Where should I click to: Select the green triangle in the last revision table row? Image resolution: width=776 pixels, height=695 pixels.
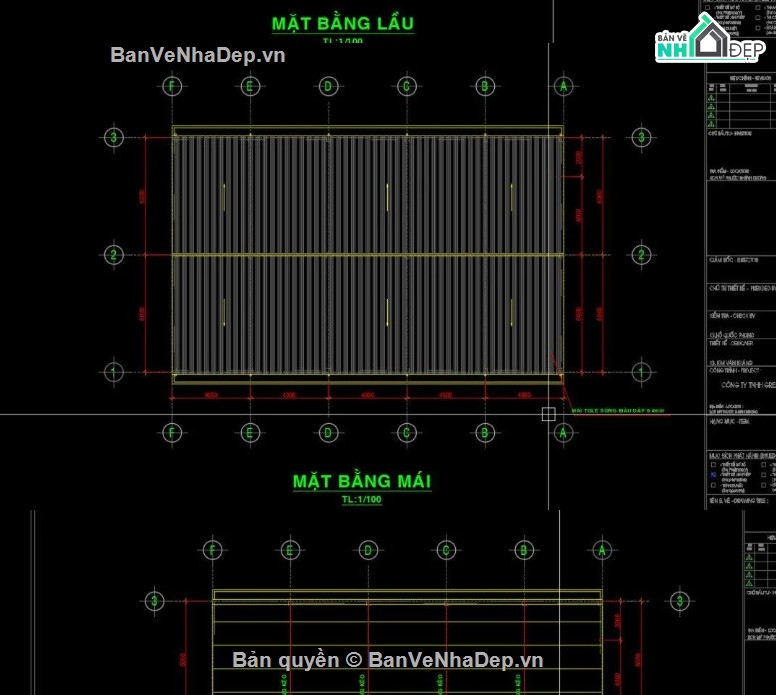click(x=711, y=124)
